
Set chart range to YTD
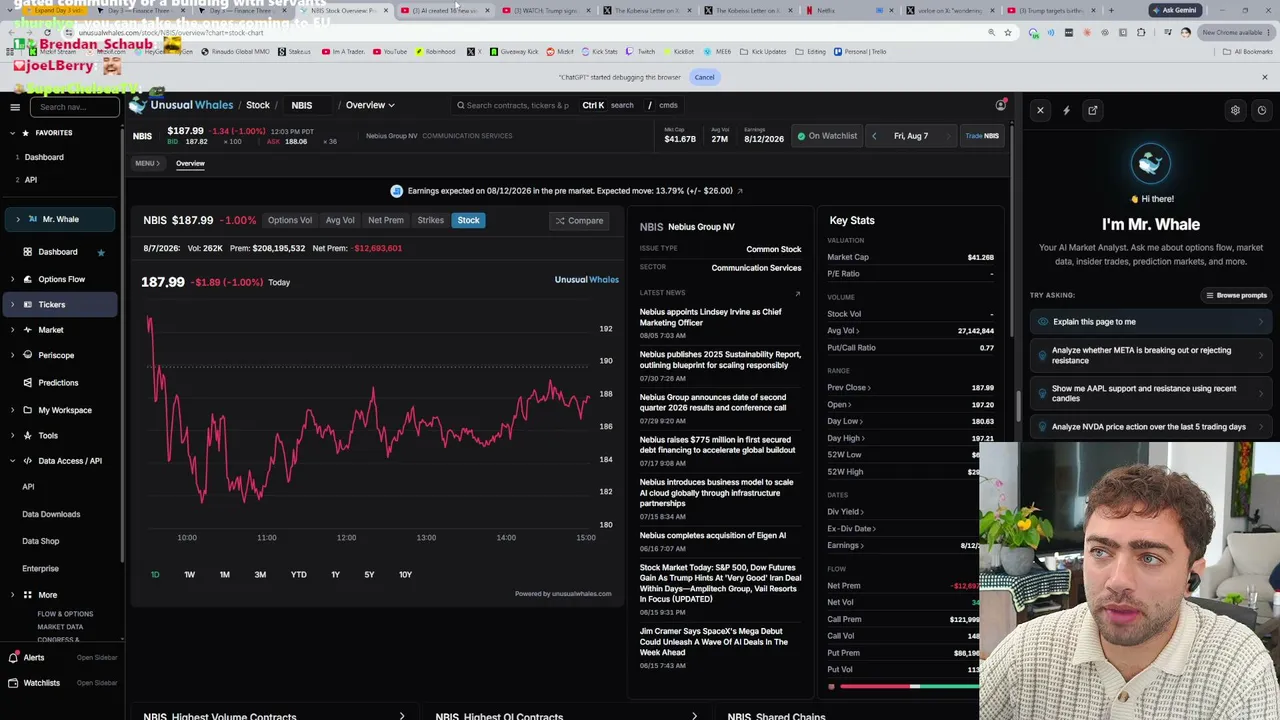(298, 574)
